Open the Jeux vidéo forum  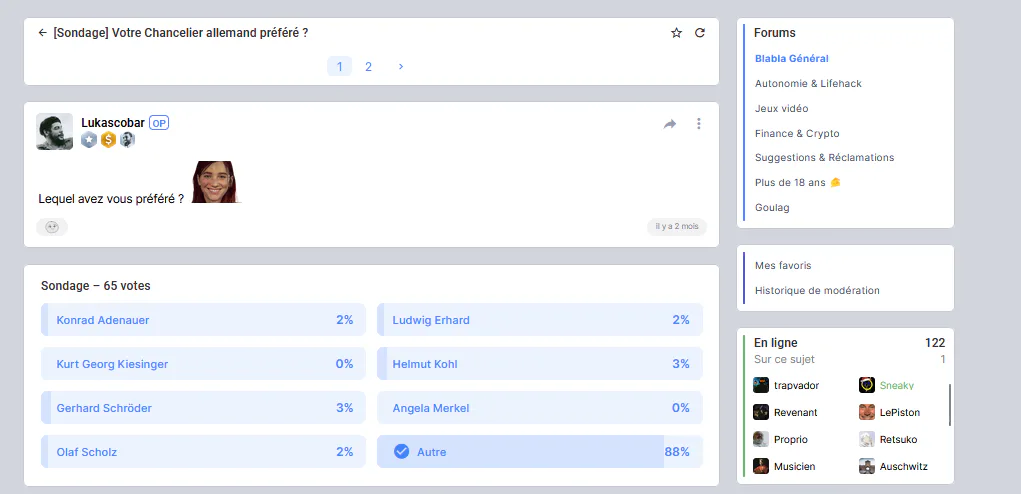781,108
